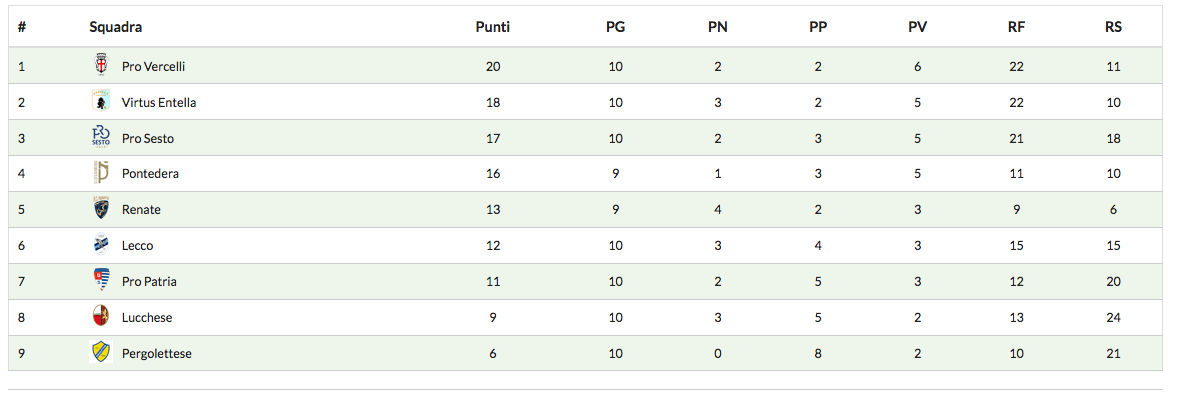Click the Pro Vercelli team crest icon
Screen dimensions: 1178x402
[100, 66]
